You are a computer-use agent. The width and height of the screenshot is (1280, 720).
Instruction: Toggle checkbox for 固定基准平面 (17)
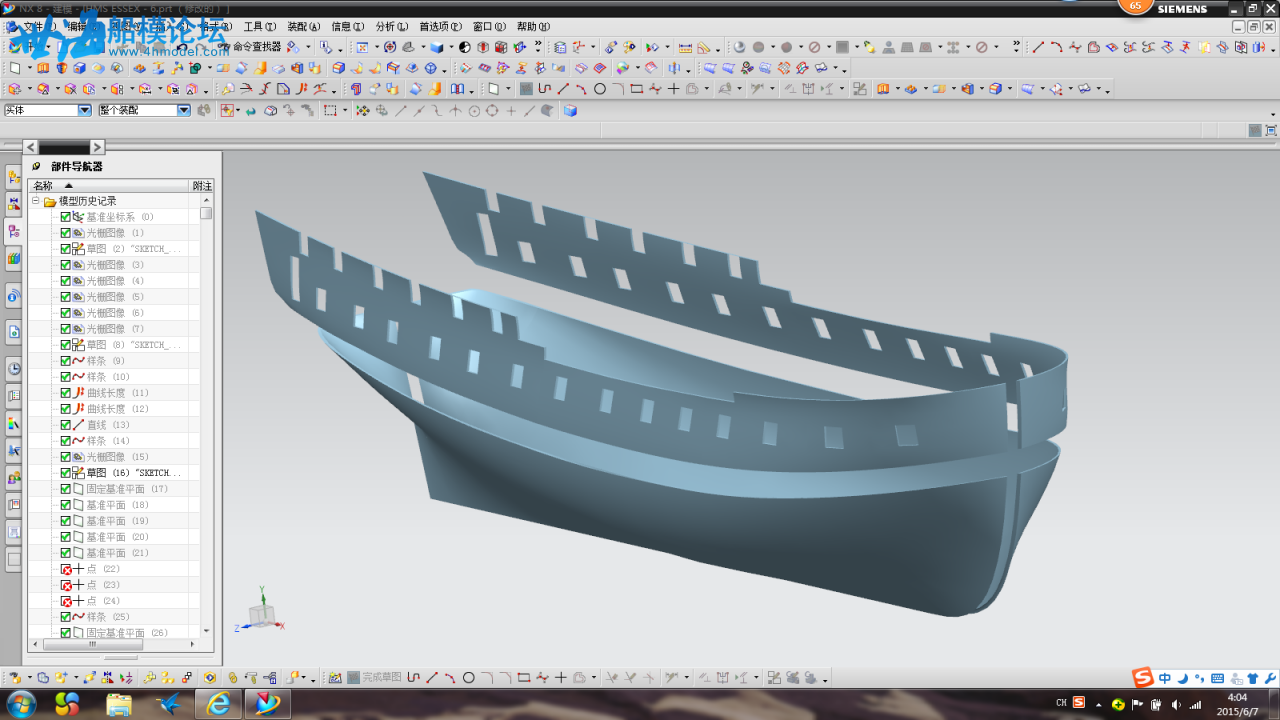tap(66, 489)
